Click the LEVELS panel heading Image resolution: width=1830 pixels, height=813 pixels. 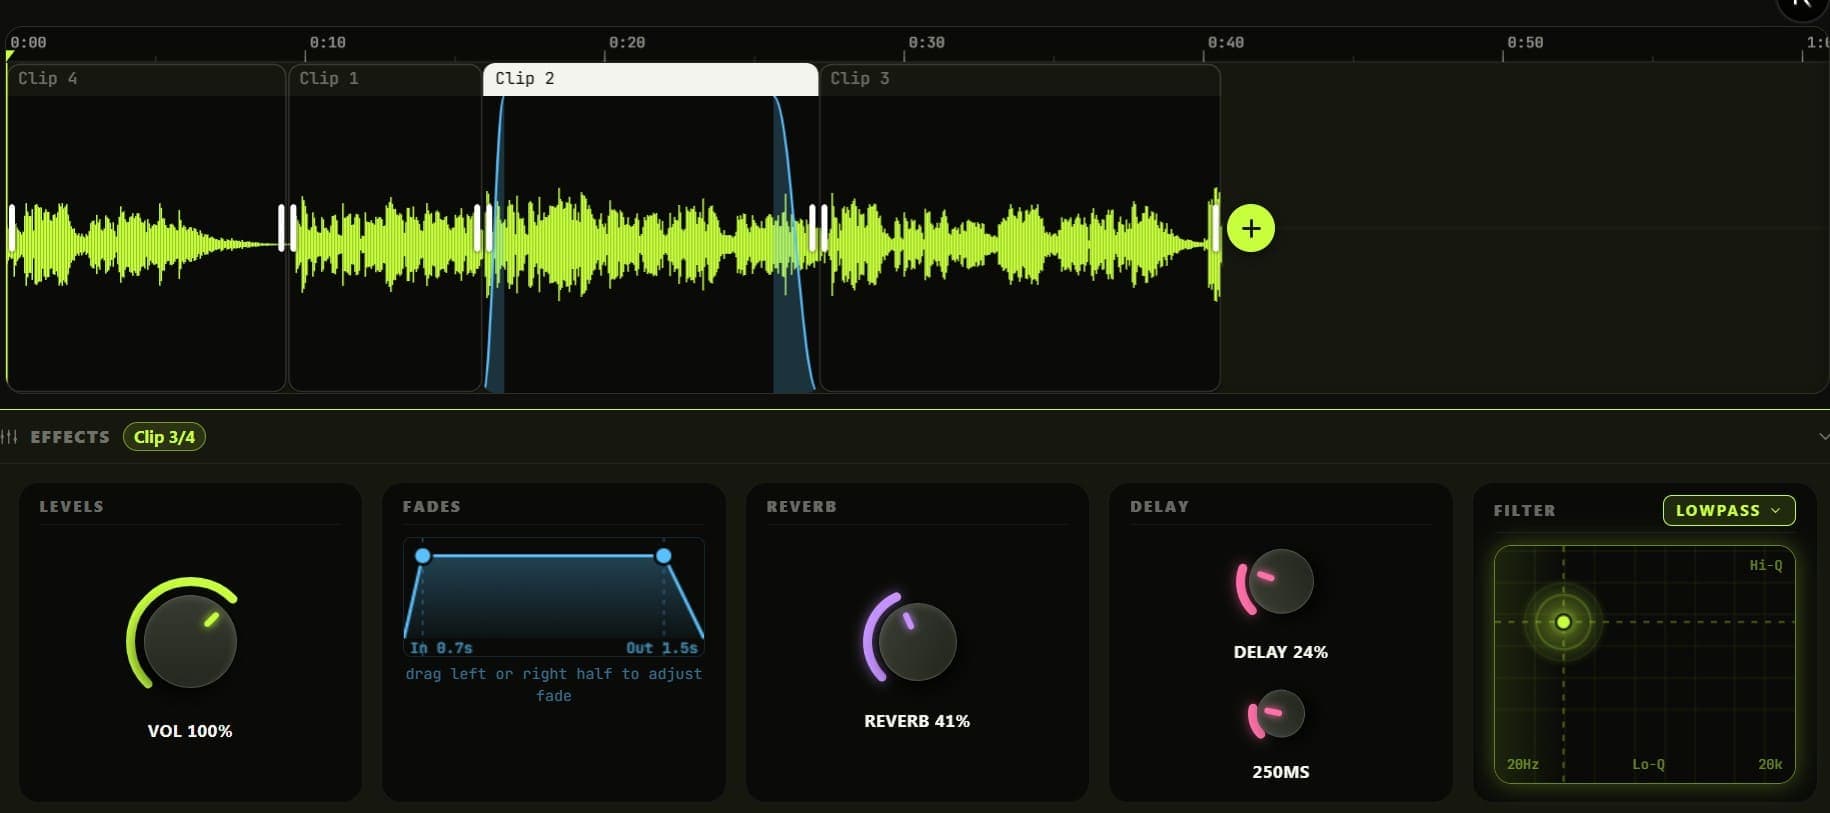pos(71,507)
